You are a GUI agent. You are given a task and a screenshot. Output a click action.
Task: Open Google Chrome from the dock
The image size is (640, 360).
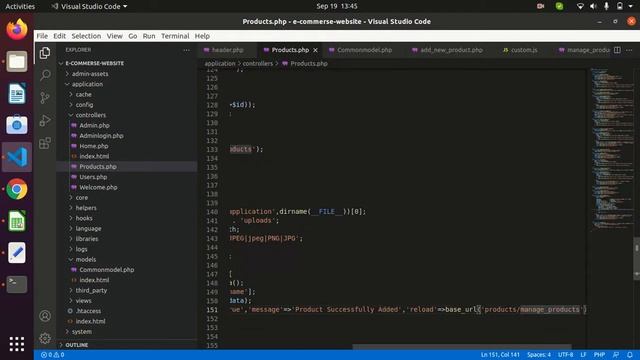[x=17, y=189]
